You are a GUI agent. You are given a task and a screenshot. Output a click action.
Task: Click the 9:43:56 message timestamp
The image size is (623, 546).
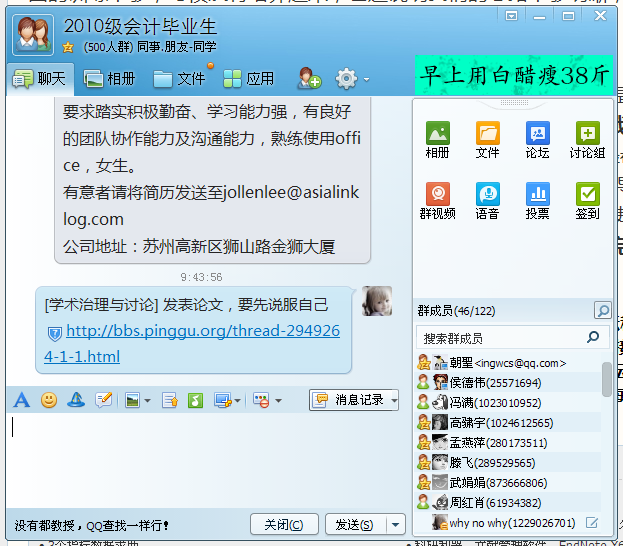tap(201, 277)
